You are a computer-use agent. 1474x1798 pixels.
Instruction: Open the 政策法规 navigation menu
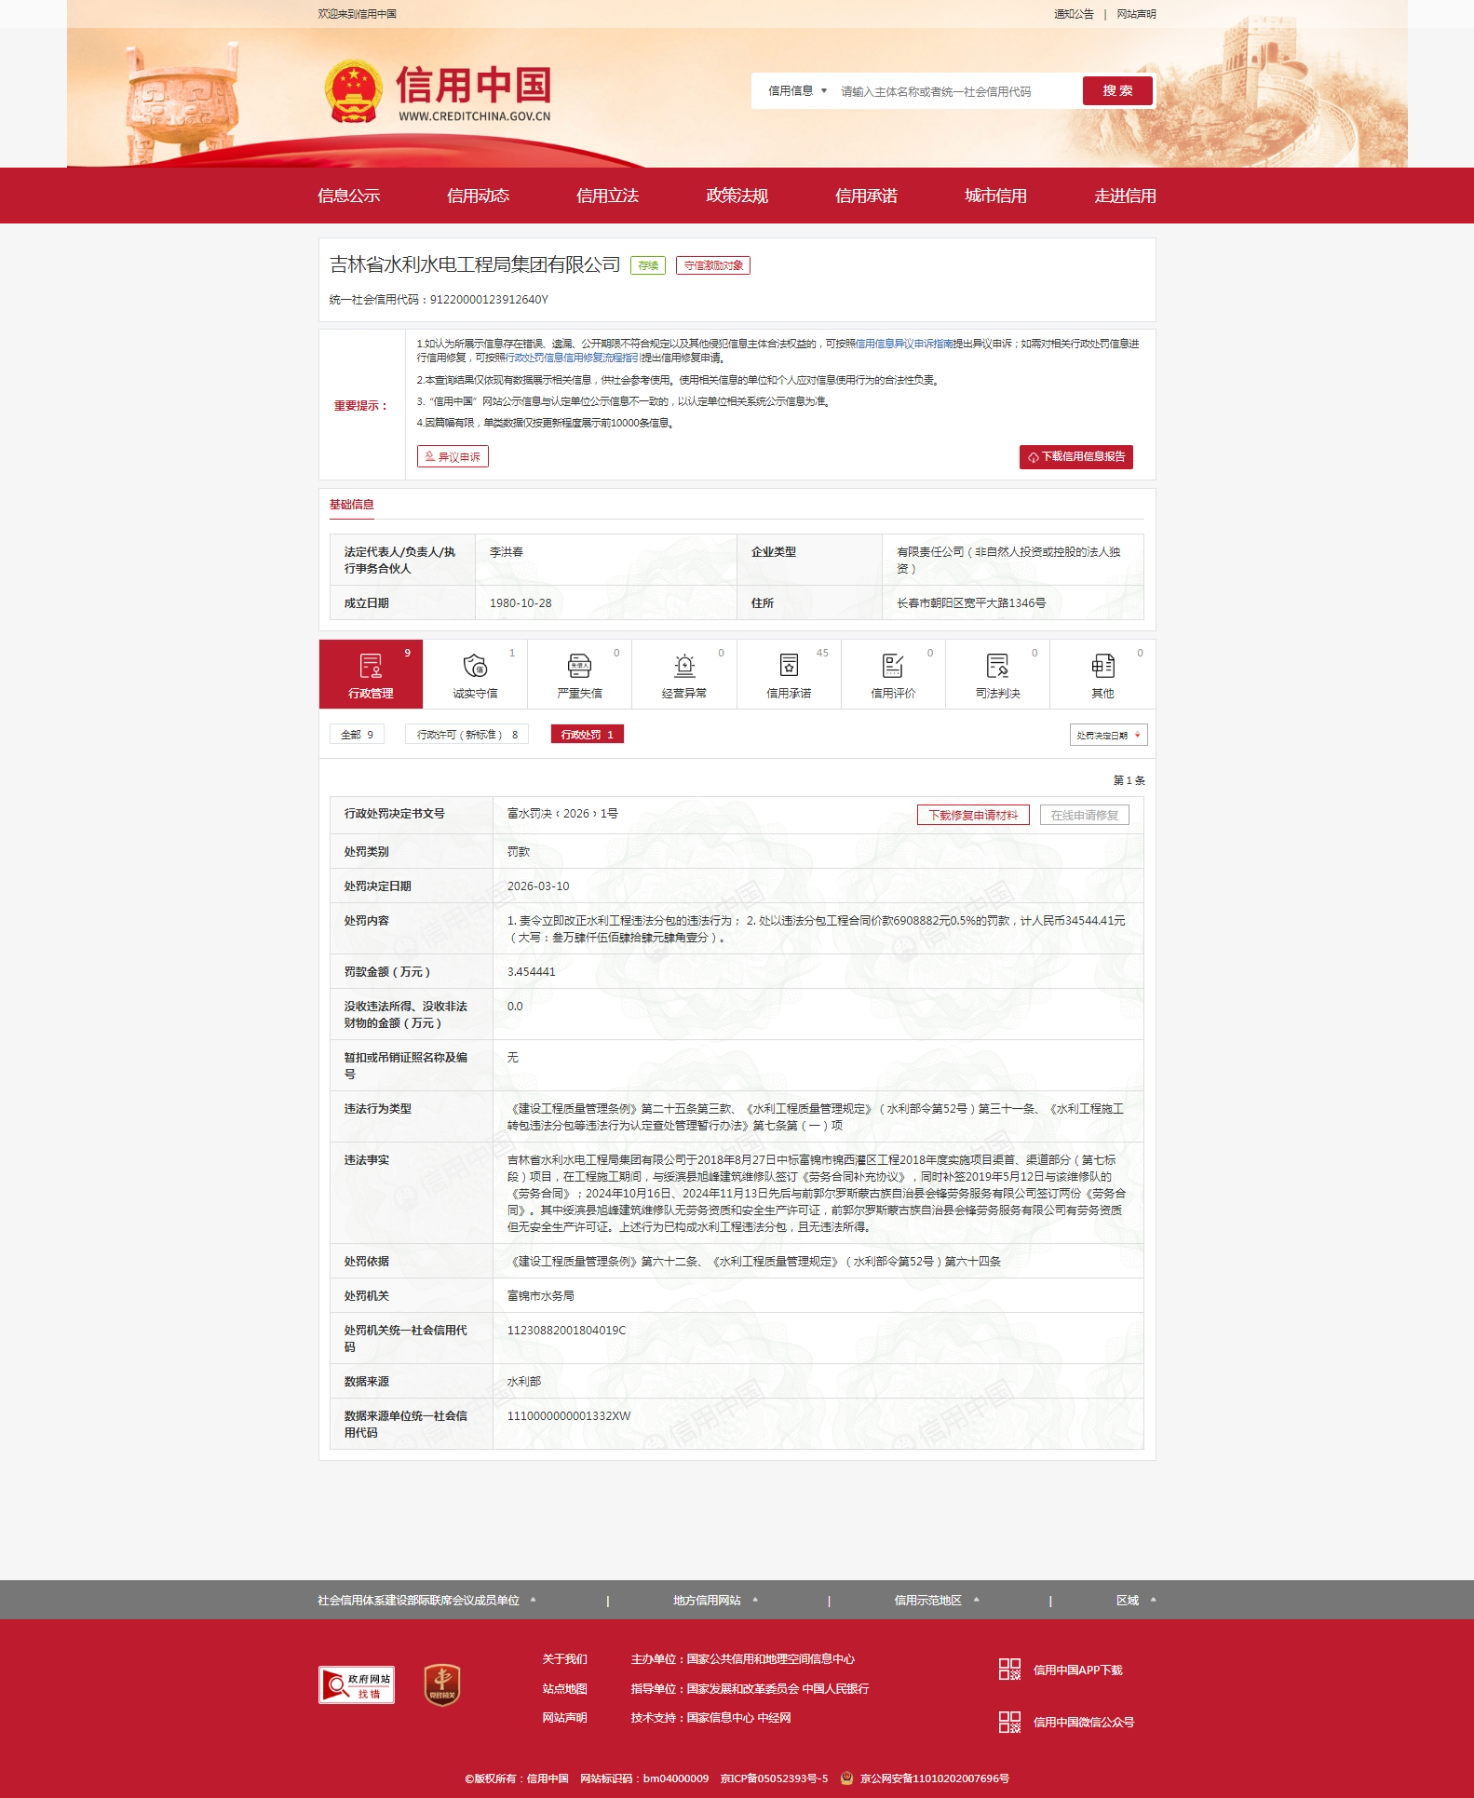click(x=736, y=196)
